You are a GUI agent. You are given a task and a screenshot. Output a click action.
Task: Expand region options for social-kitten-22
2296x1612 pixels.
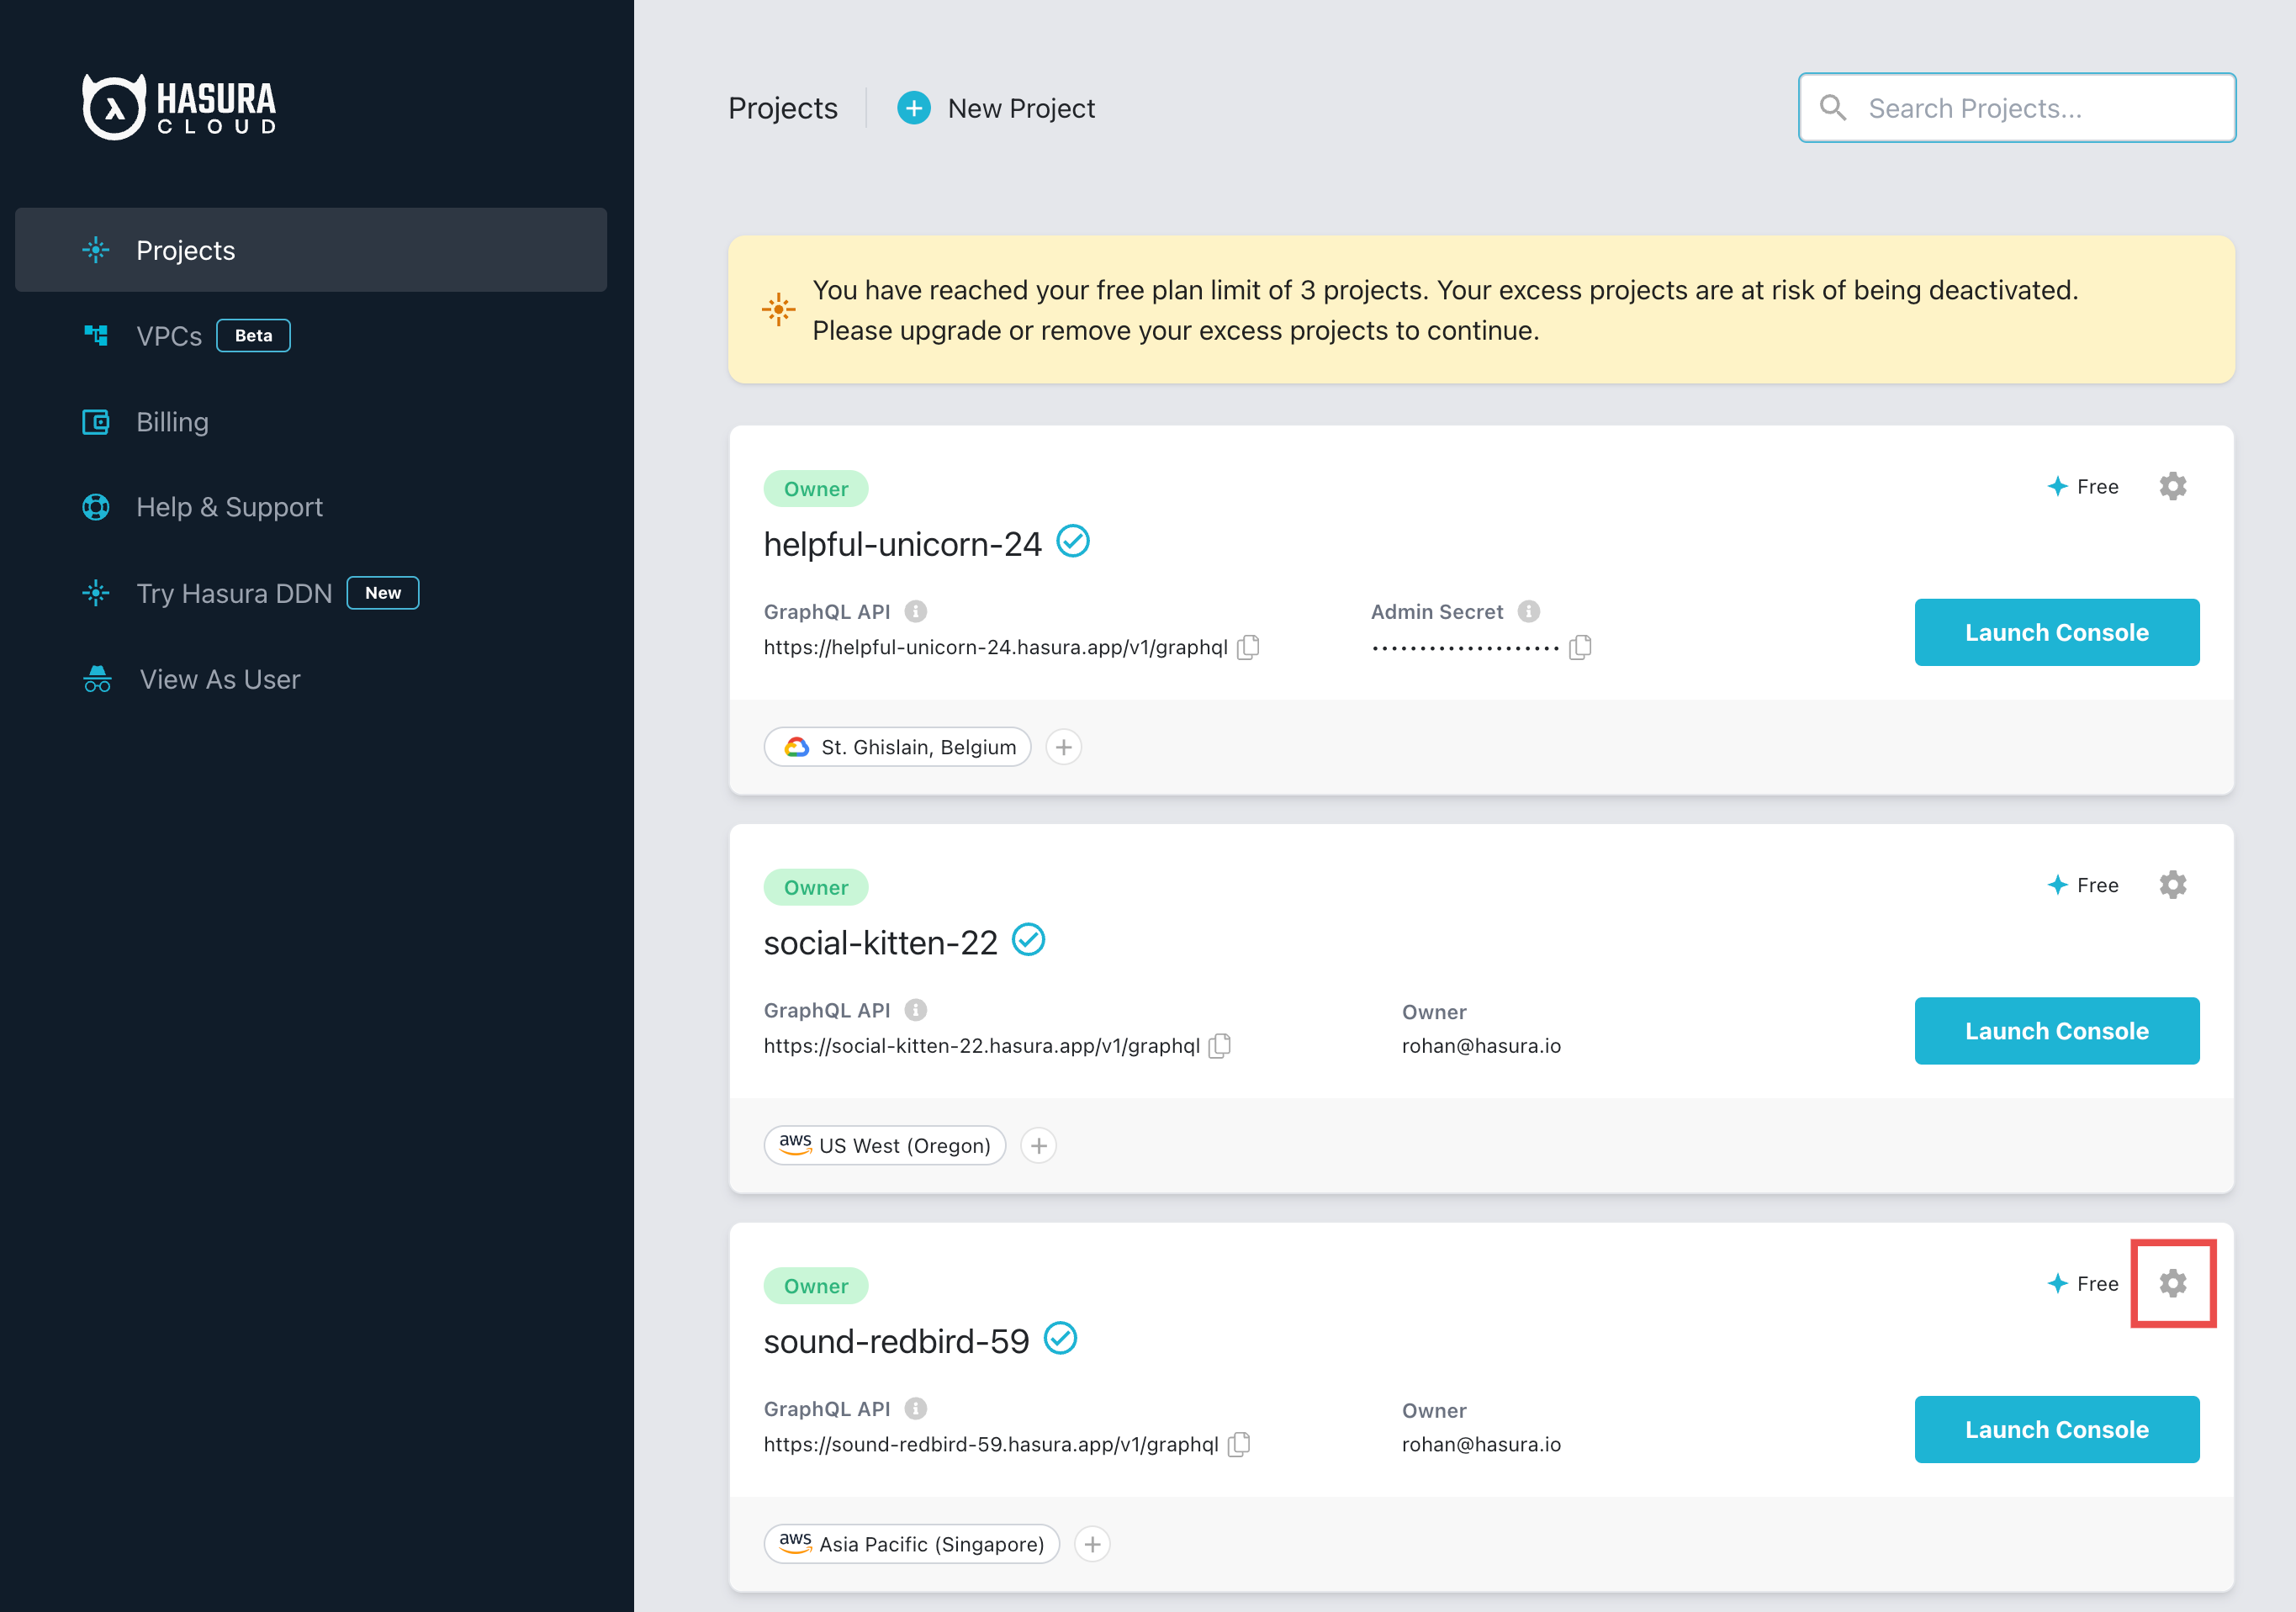pyautogui.click(x=1038, y=1145)
